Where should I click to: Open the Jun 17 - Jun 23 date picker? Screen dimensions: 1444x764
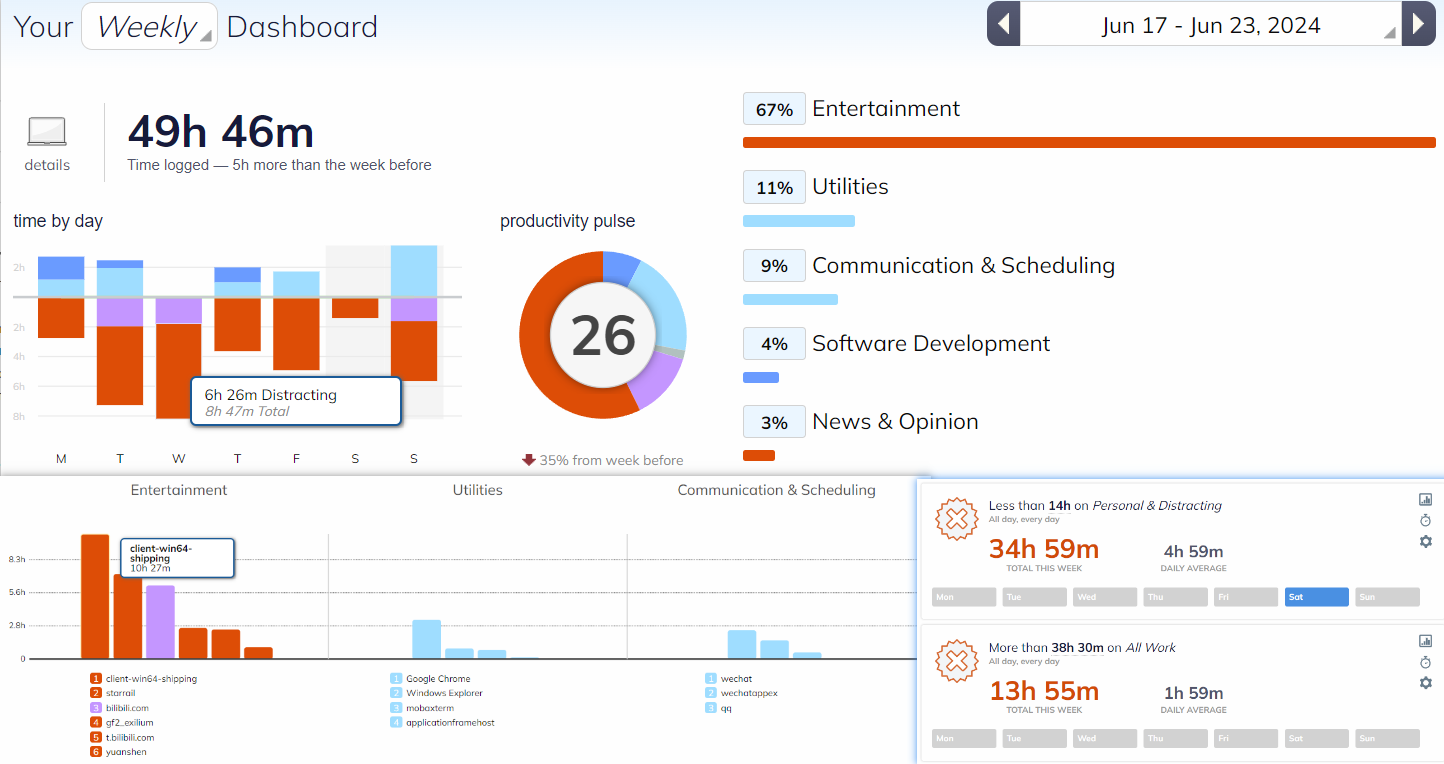pos(1210,25)
